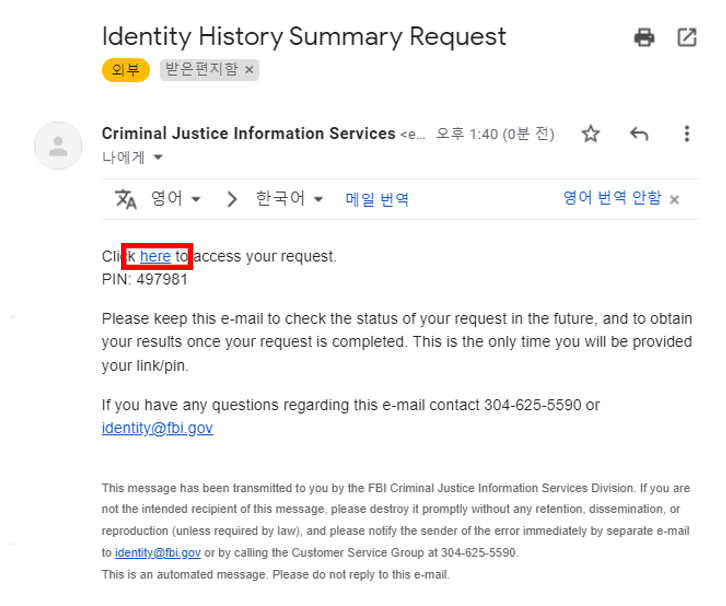Click the 받은편지함 label chip
This screenshot has height=606, width=726.
202,69
